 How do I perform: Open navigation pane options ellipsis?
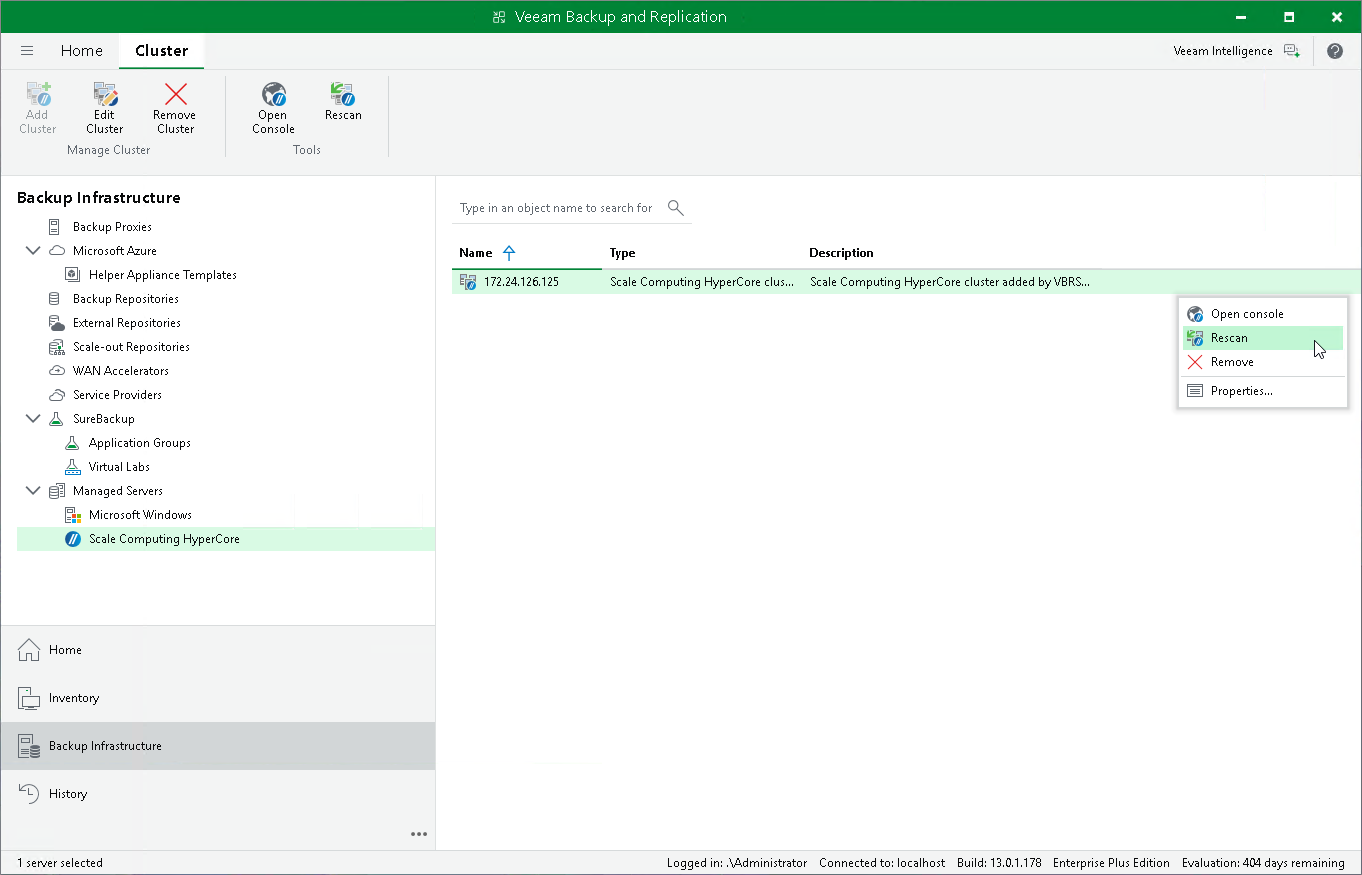pyautogui.click(x=419, y=834)
